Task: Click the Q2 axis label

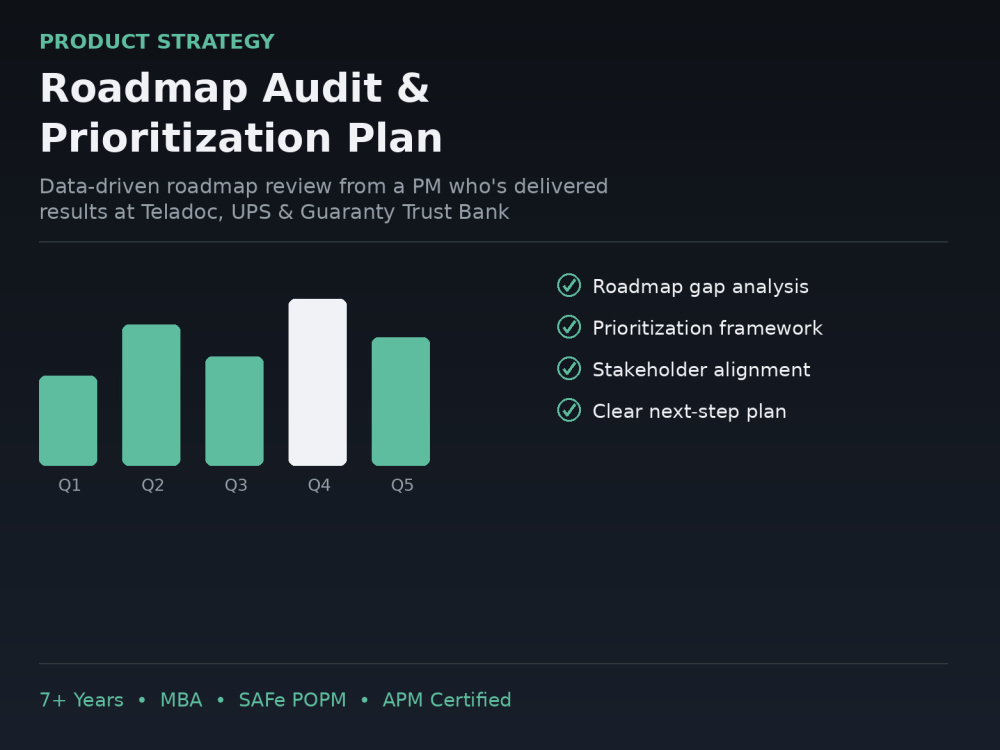Action: tap(153, 485)
